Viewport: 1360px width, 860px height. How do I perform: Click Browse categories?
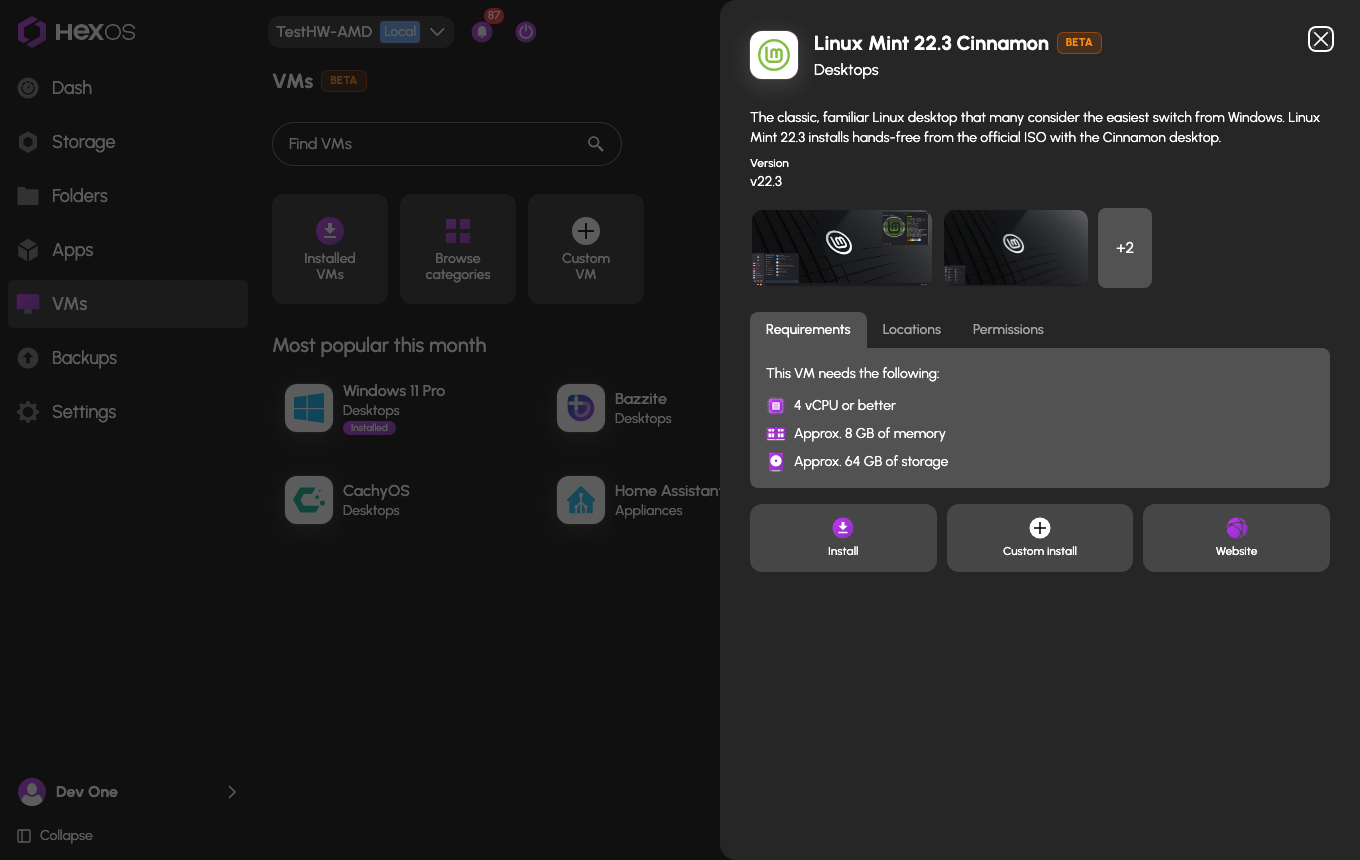[x=458, y=249]
